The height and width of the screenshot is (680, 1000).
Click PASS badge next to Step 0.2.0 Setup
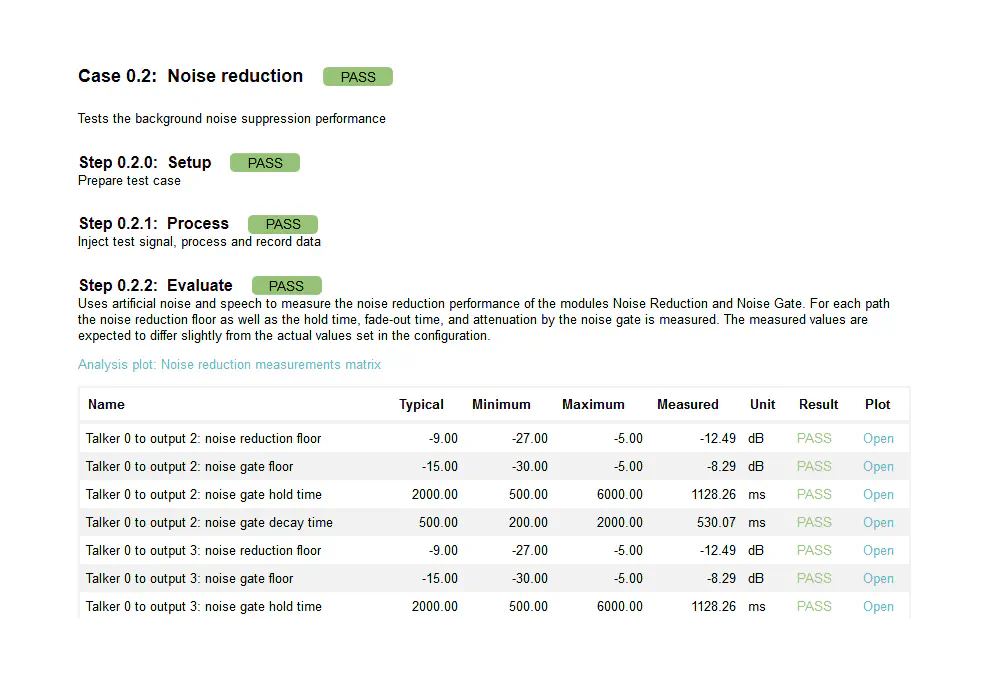[265, 163]
